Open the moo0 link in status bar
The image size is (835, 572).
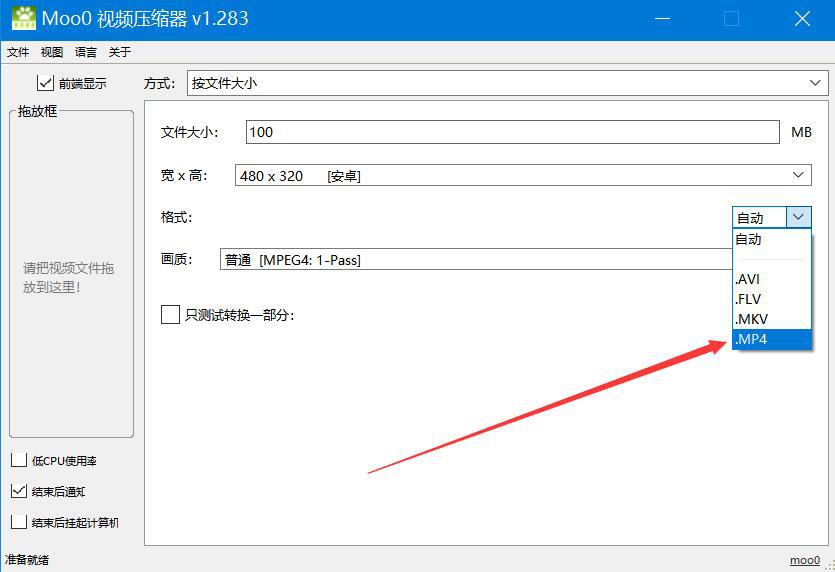click(x=805, y=560)
